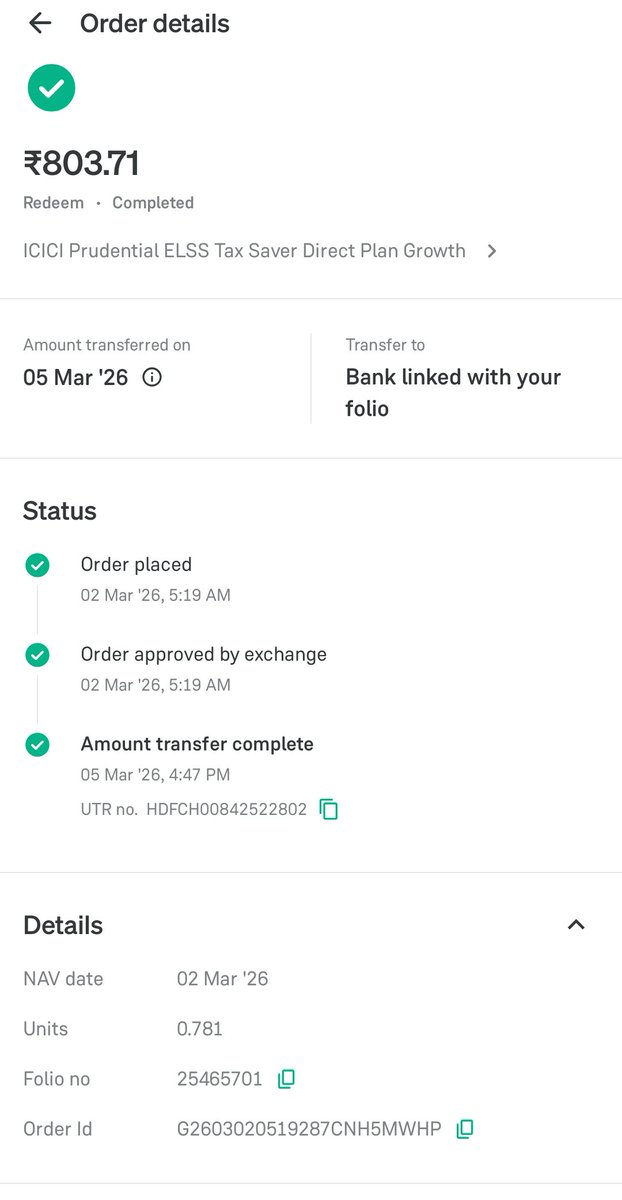
Task: Tap the Units value 0.781
Action: pos(200,1029)
